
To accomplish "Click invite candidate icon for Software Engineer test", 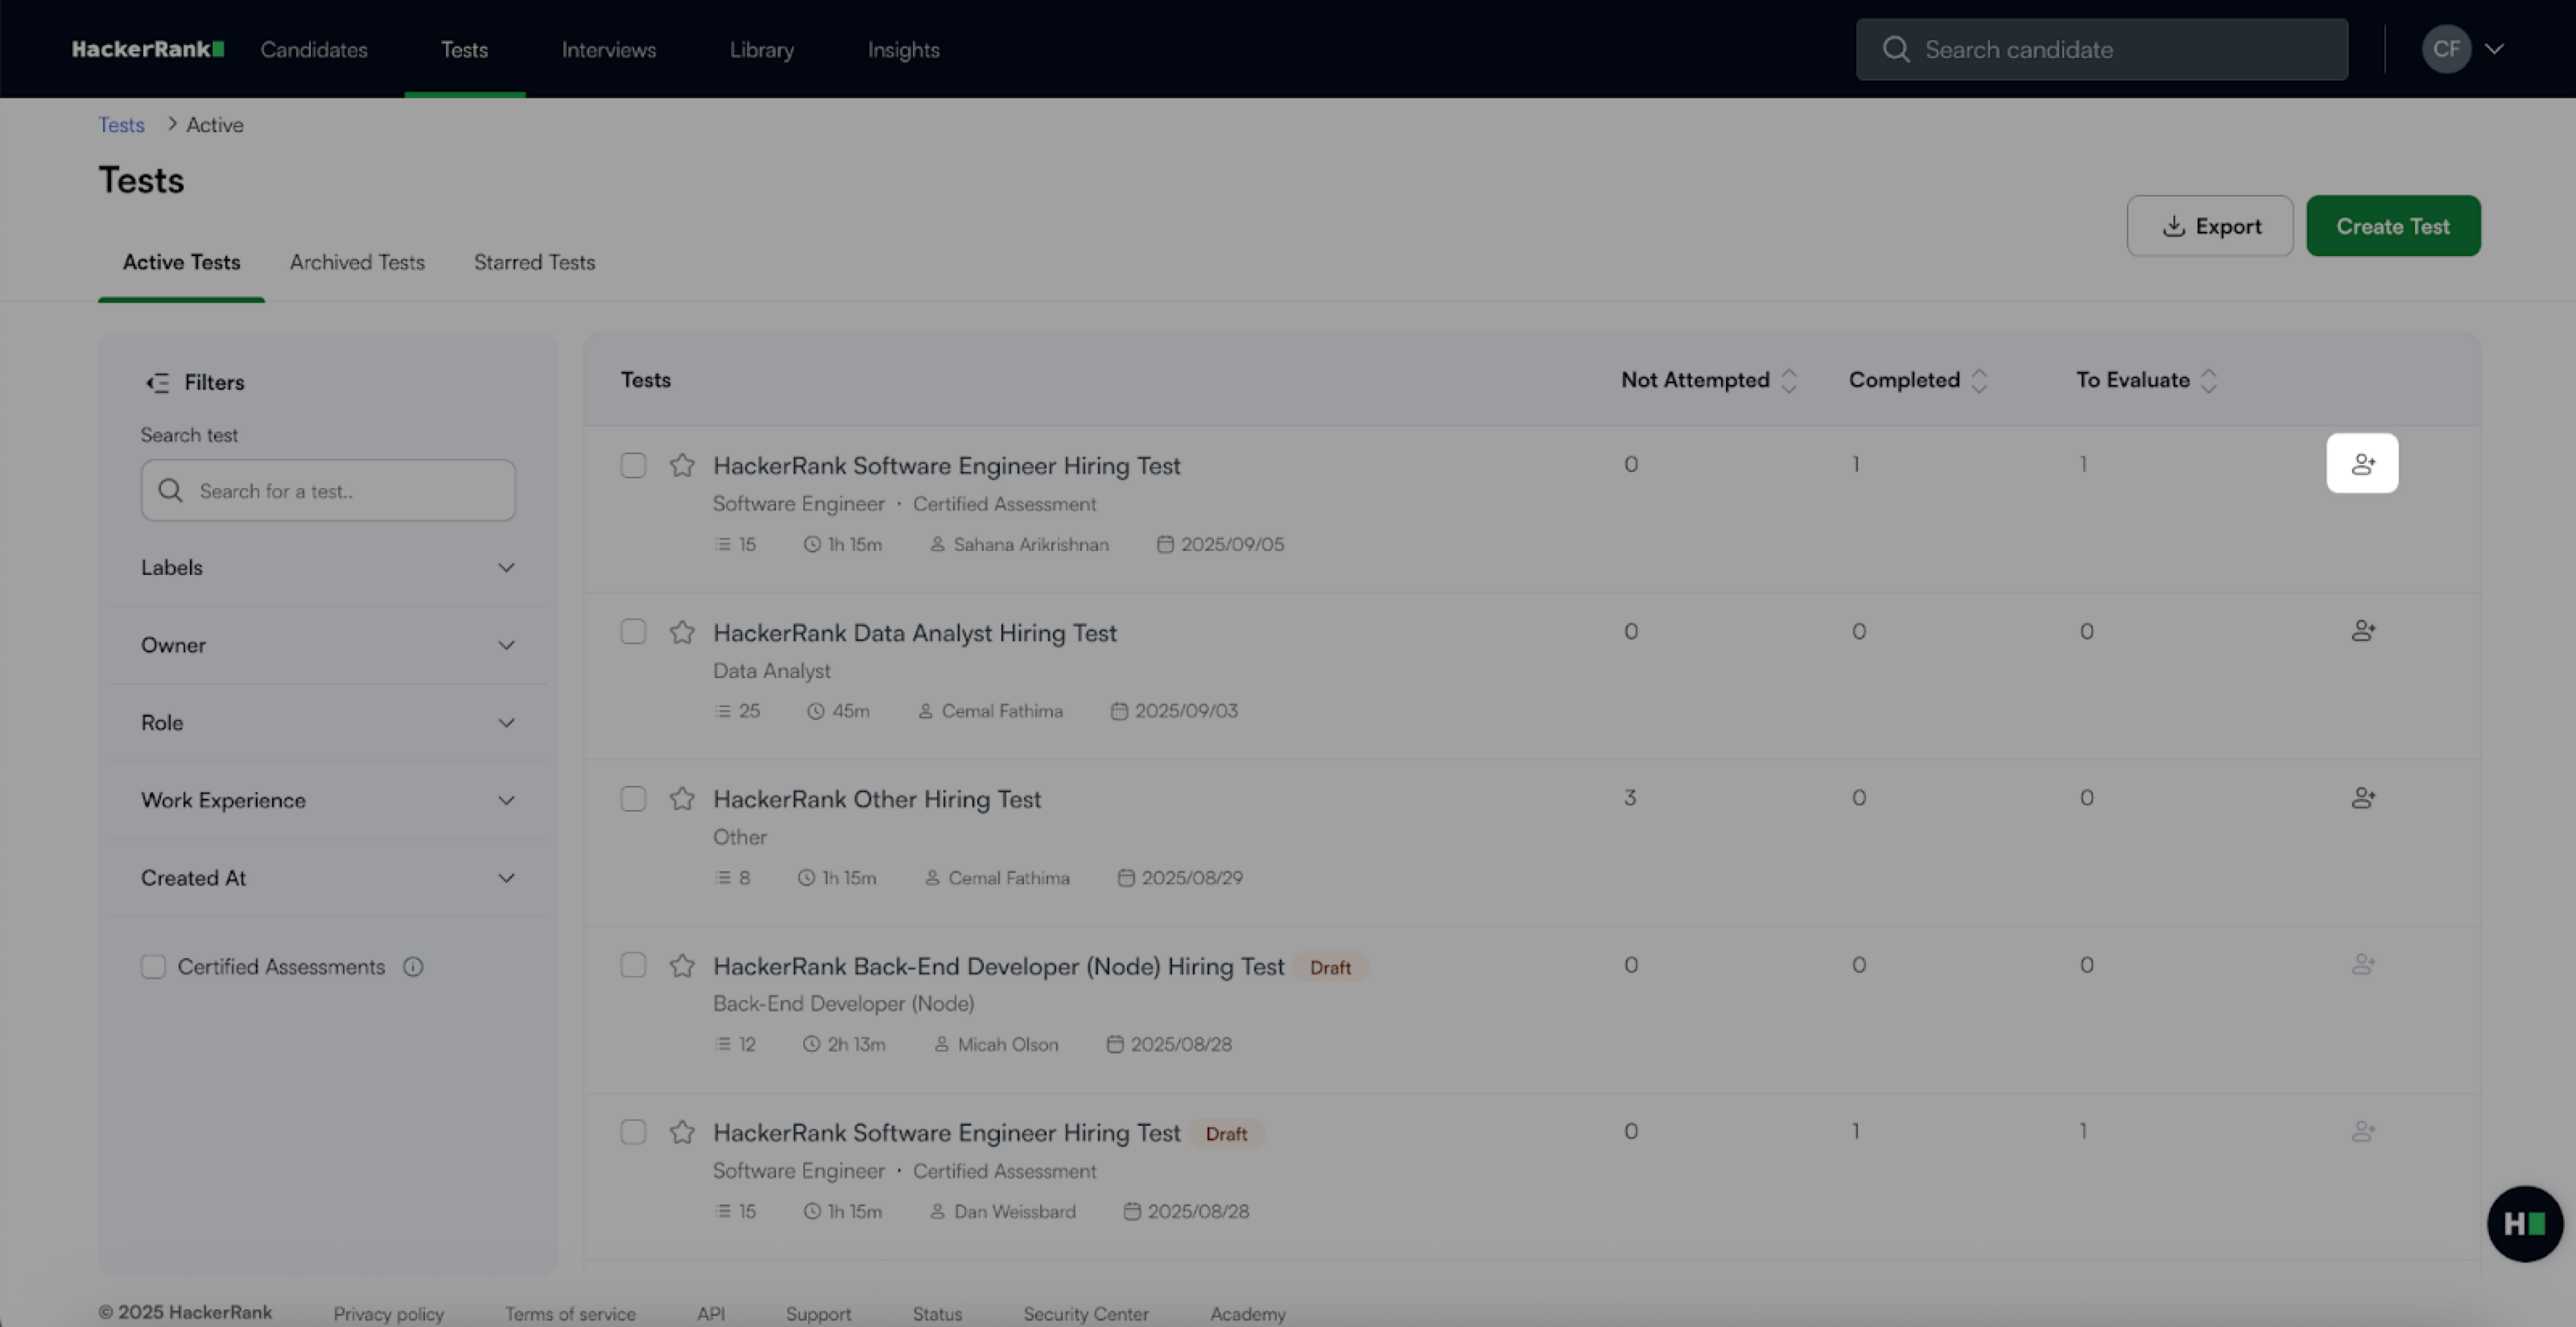I will (x=2362, y=464).
